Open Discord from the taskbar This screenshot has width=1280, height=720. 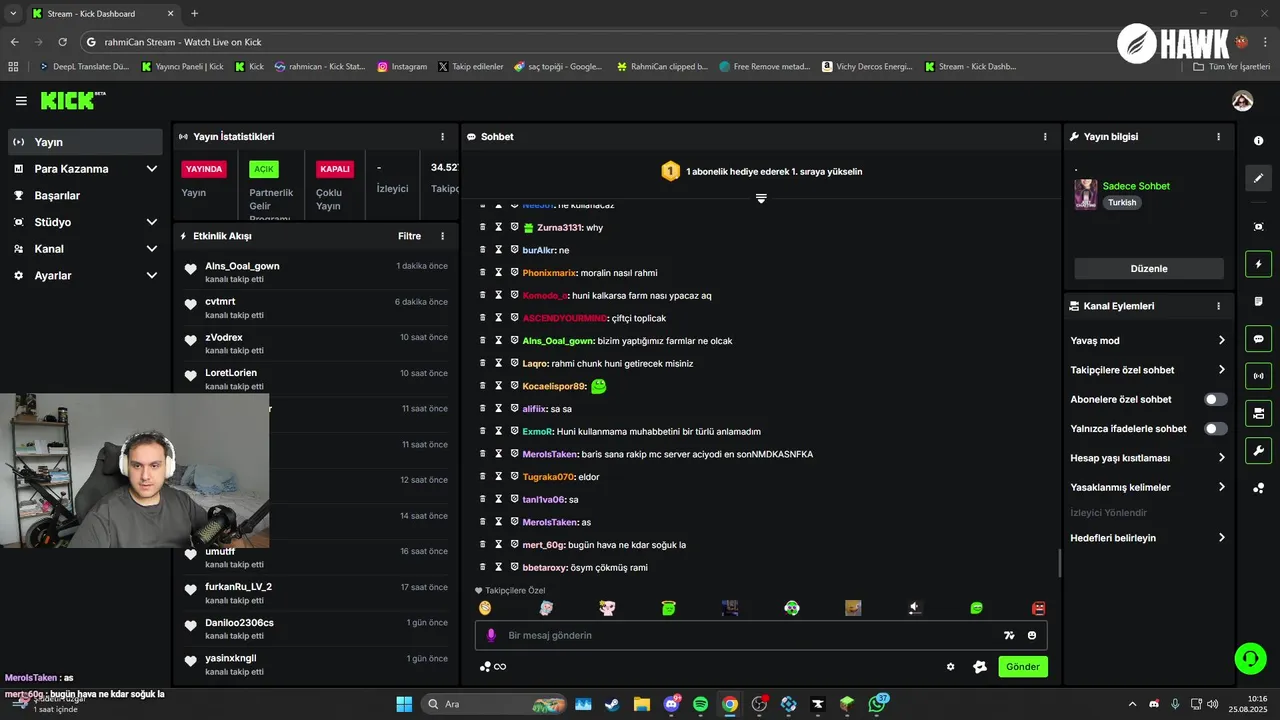click(x=671, y=704)
